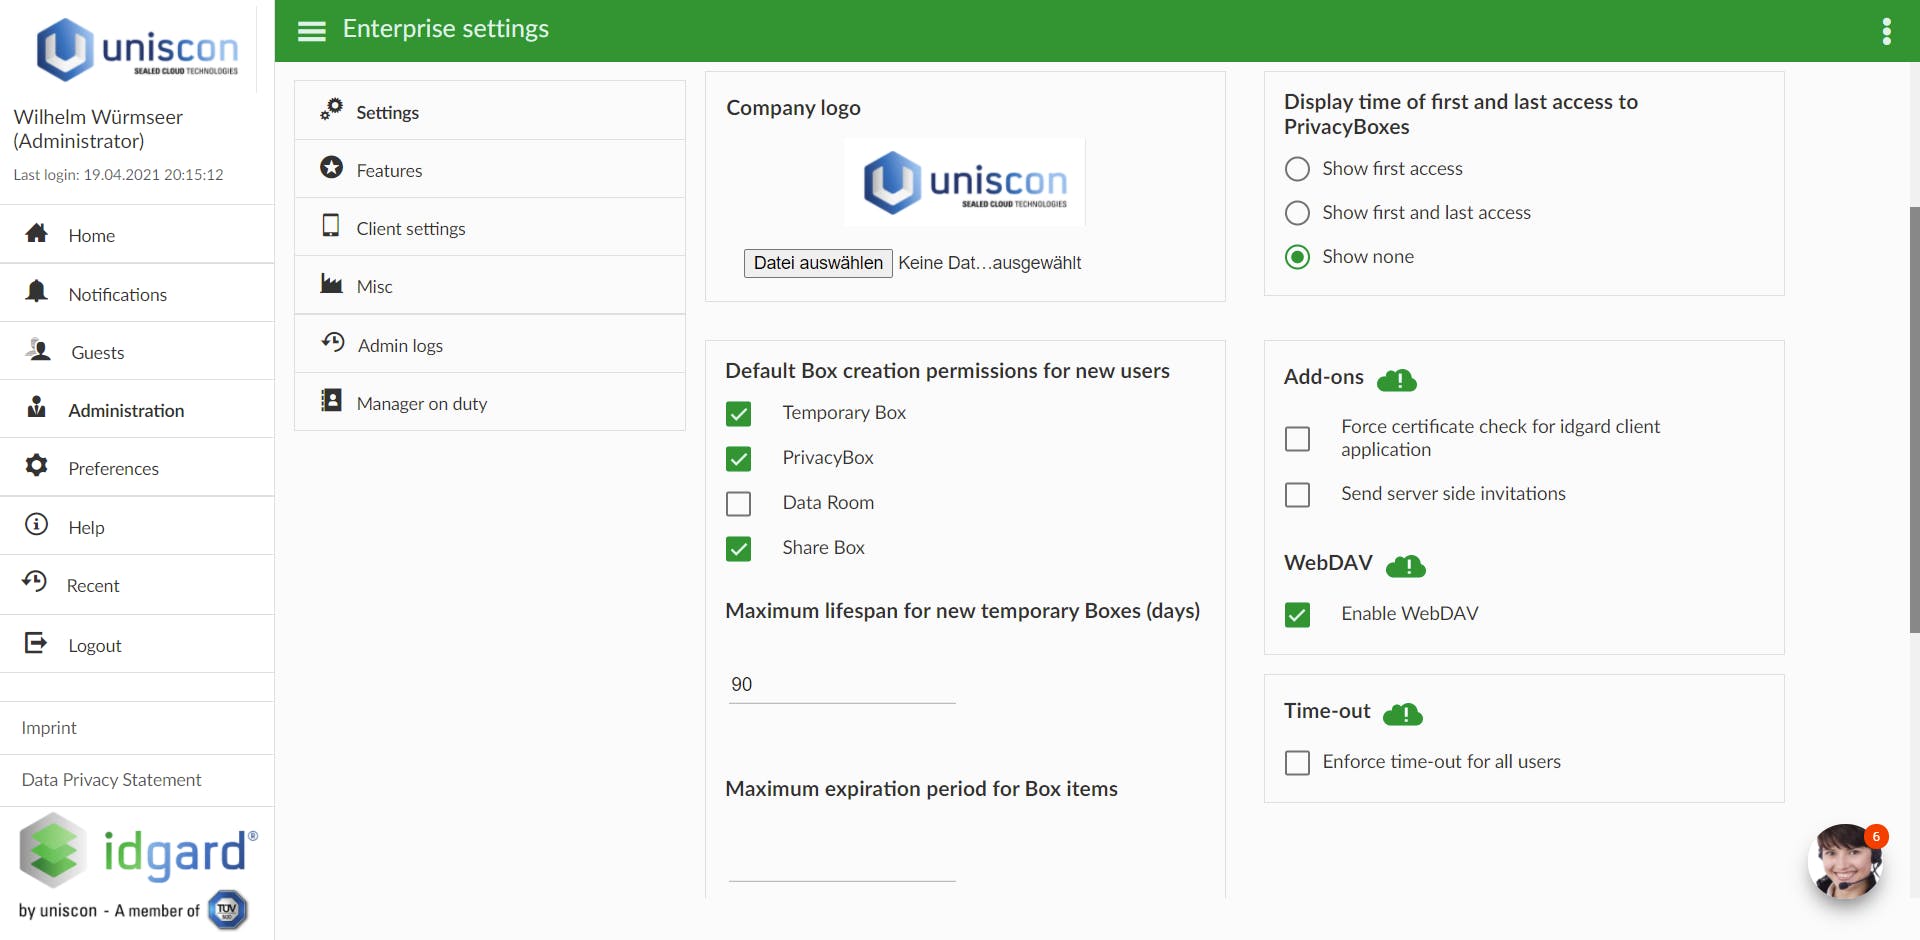Click the Notifications bell icon

click(x=37, y=291)
